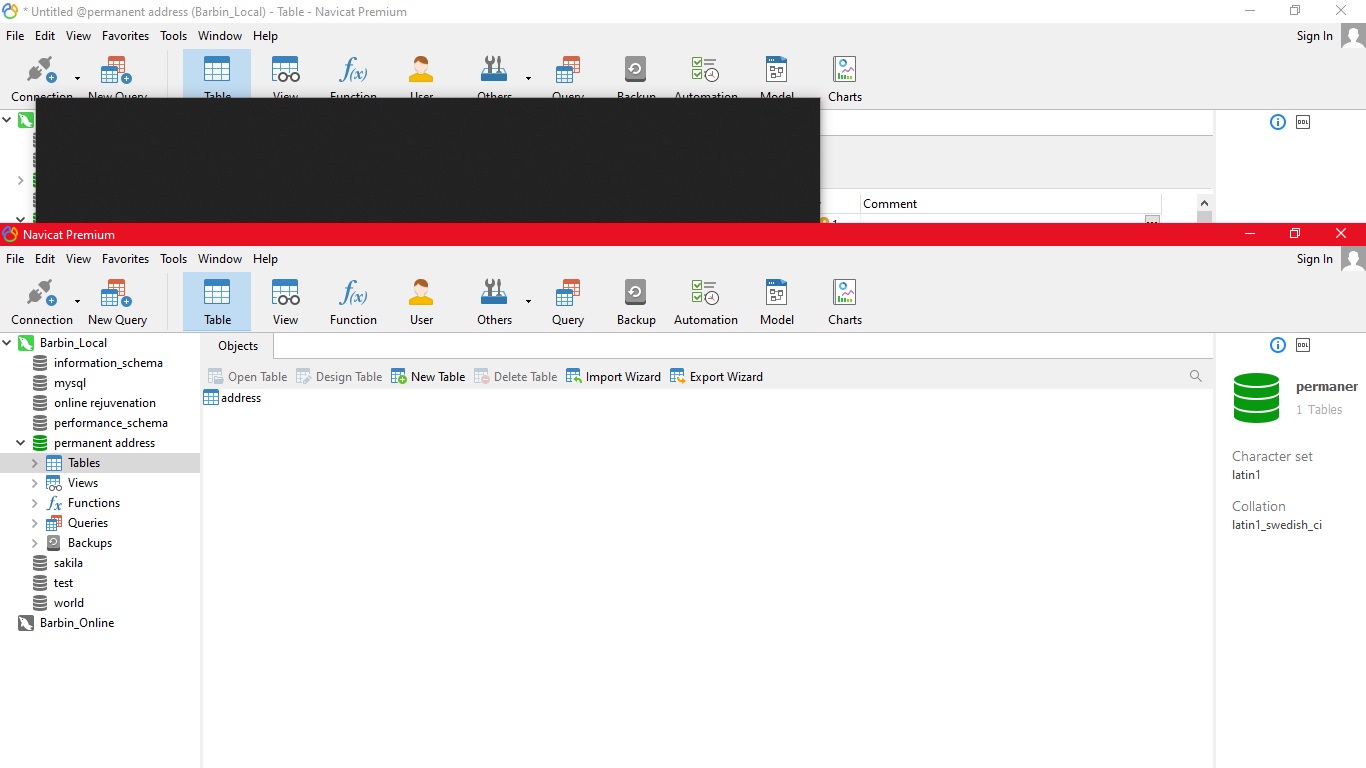The width and height of the screenshot is (1366, 768).
Task: Click the New Table button
Action: point(428,377)
